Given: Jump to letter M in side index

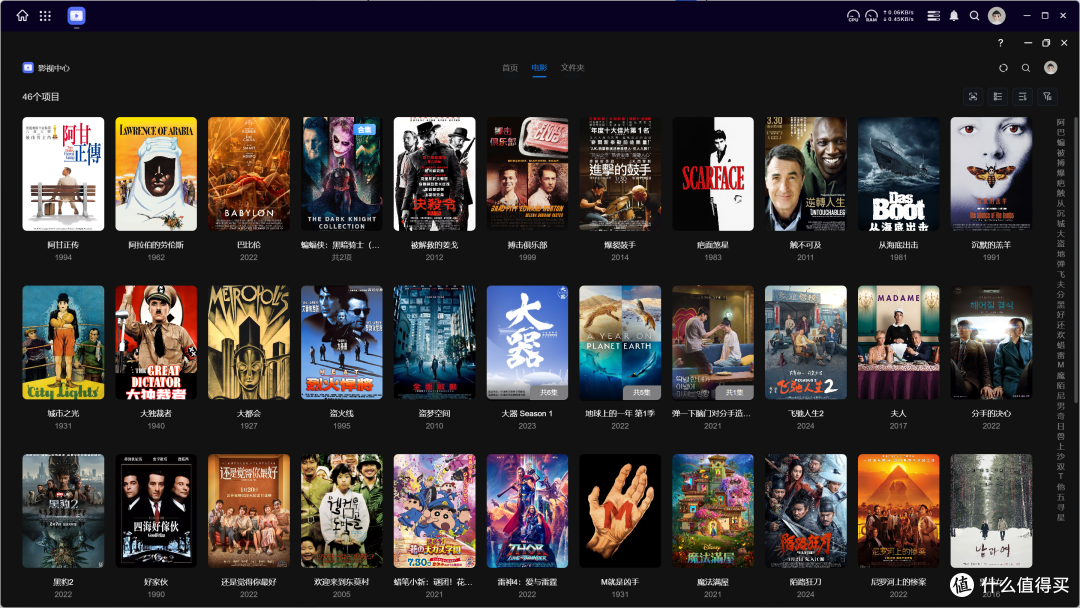Looking at the screenshot, I should click(x=1061, y=365).
